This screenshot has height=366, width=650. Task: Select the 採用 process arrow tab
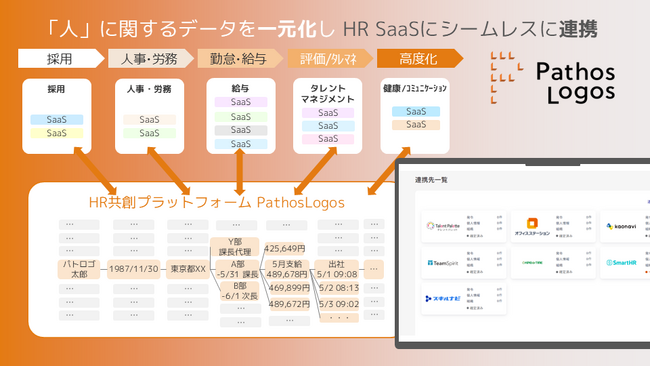(61, 58)
